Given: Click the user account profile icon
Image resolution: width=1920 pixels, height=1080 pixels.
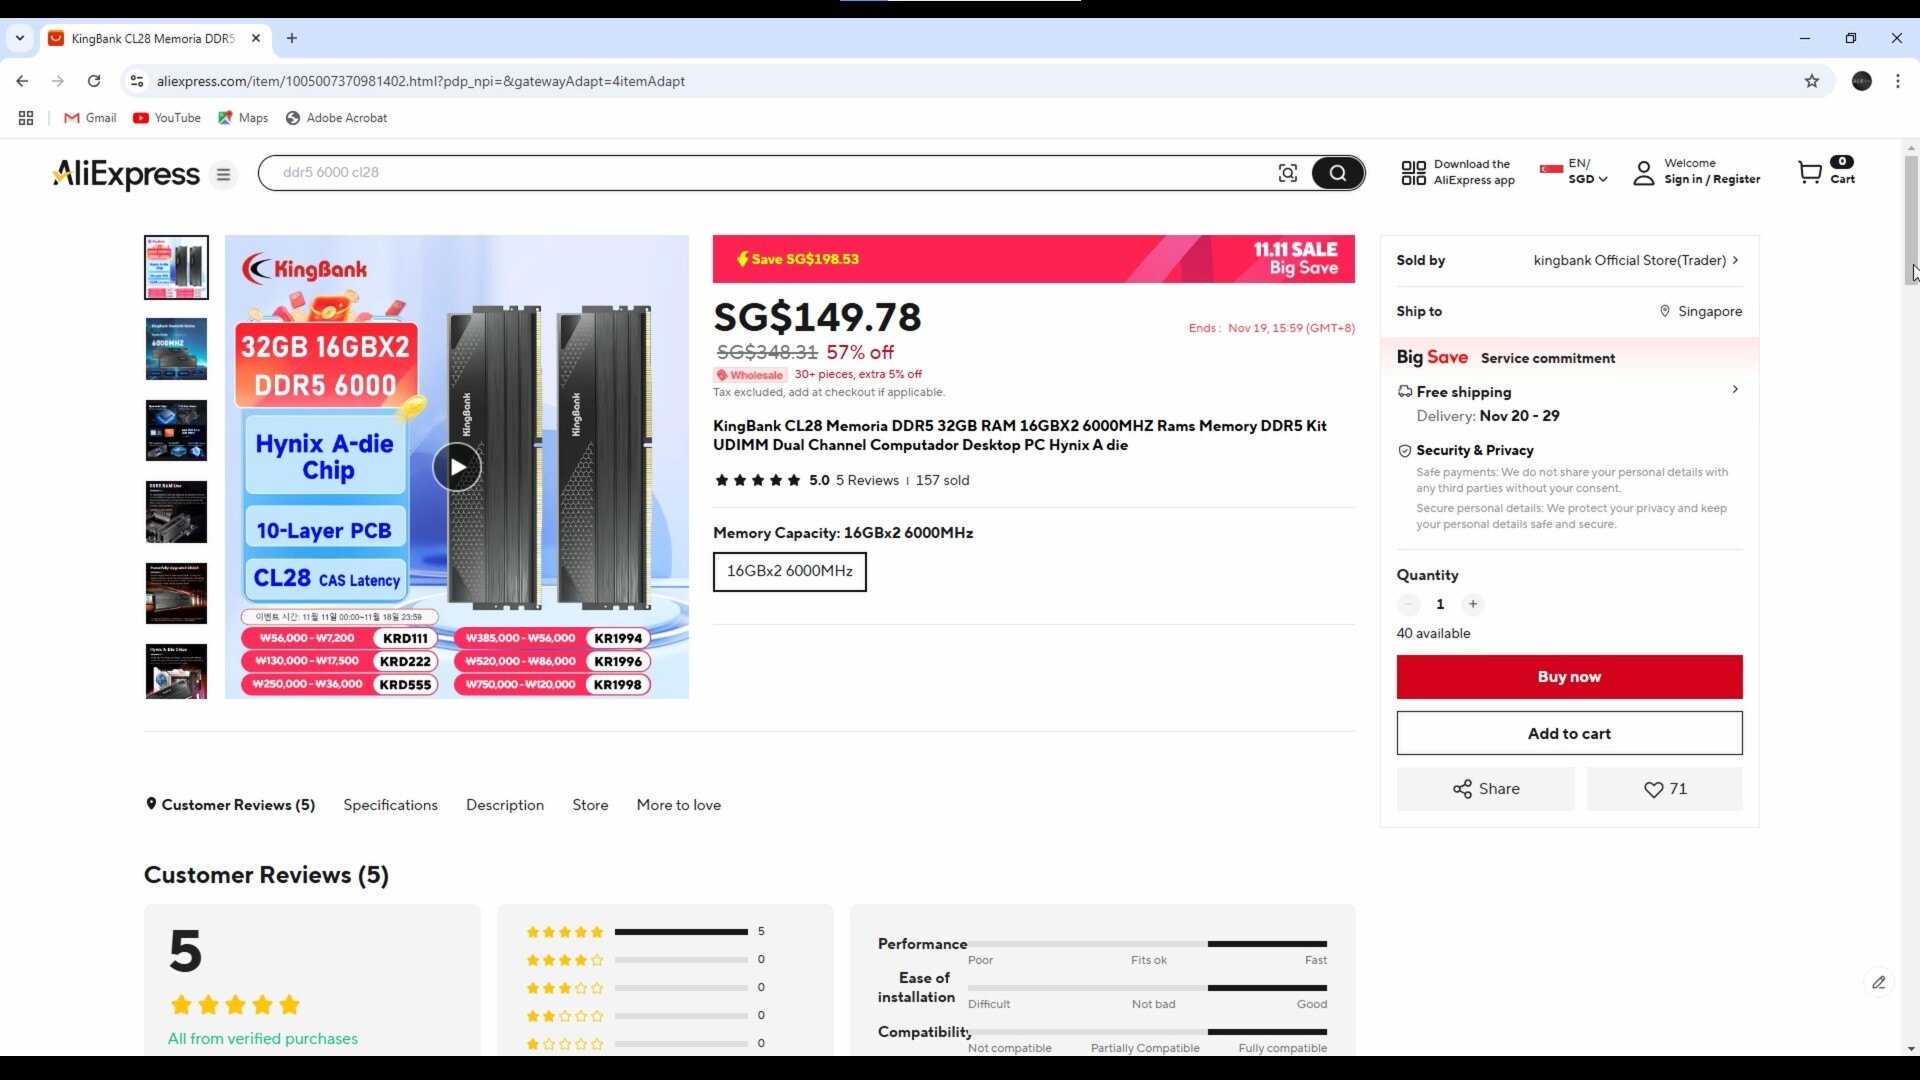Looking at the screenshot, I should pos(1643,173).
